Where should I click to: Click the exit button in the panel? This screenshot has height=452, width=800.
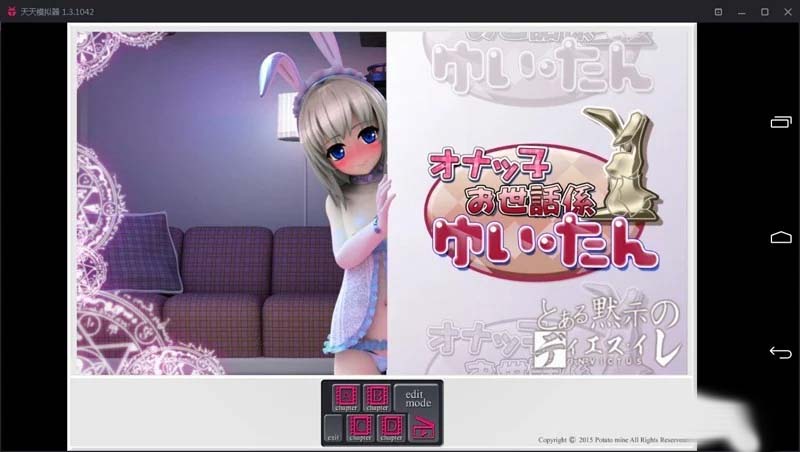coord(334,429)
